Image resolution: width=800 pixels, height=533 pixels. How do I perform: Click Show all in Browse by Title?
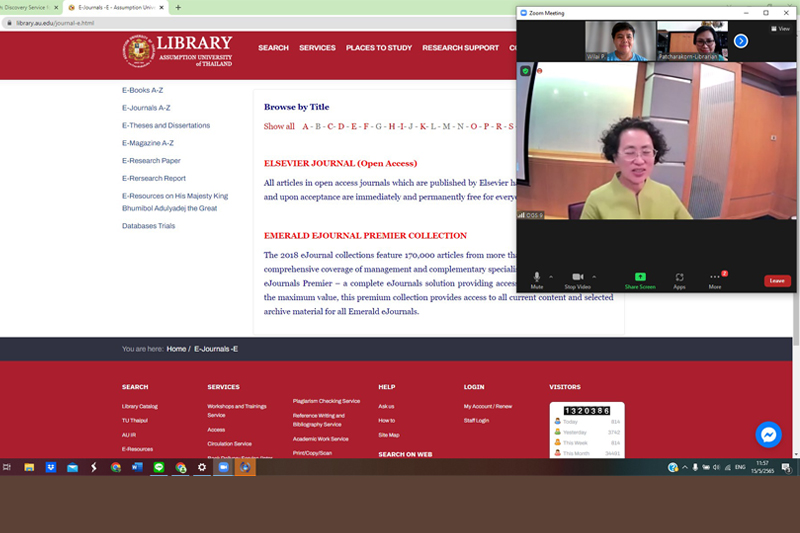(x=279, y=126)
